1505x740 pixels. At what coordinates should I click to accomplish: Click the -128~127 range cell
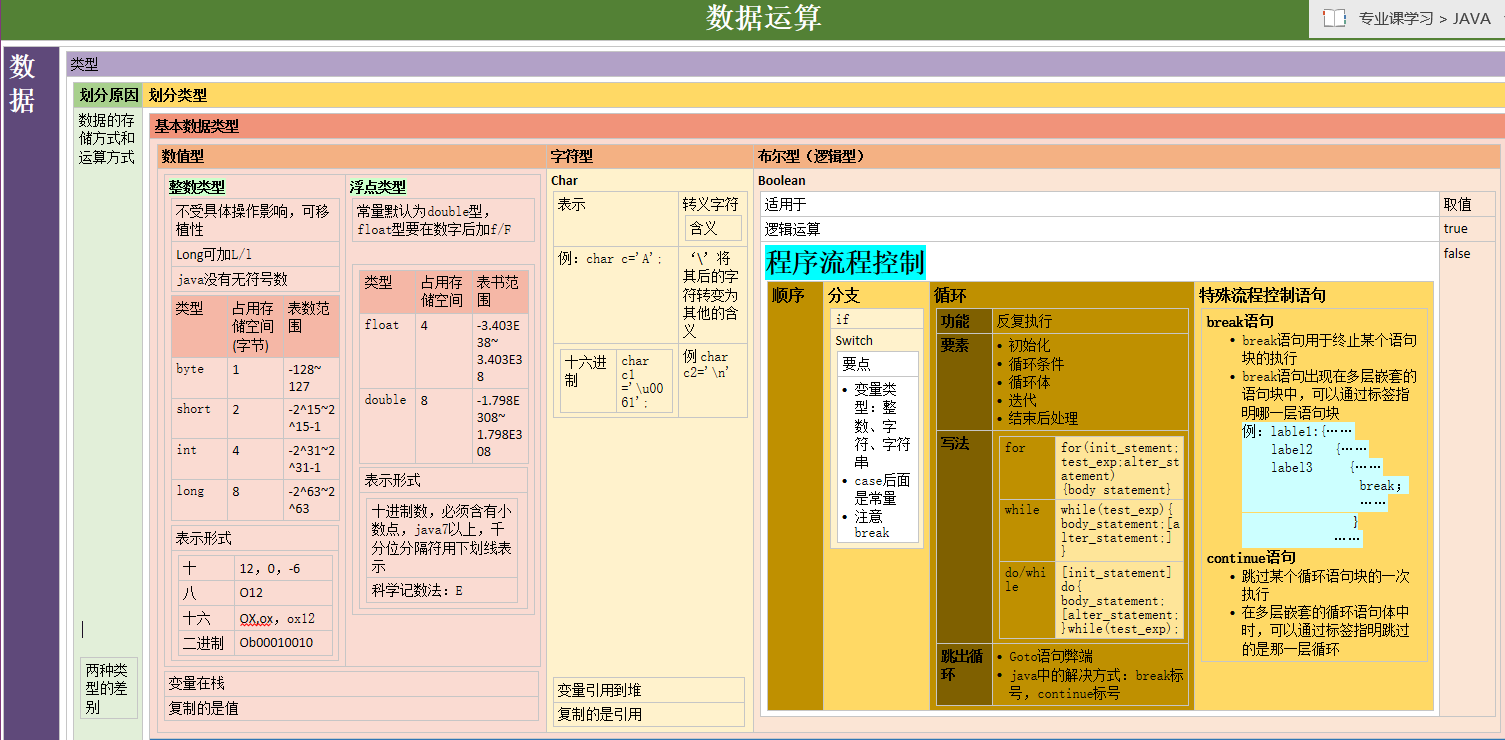[312, 378]
